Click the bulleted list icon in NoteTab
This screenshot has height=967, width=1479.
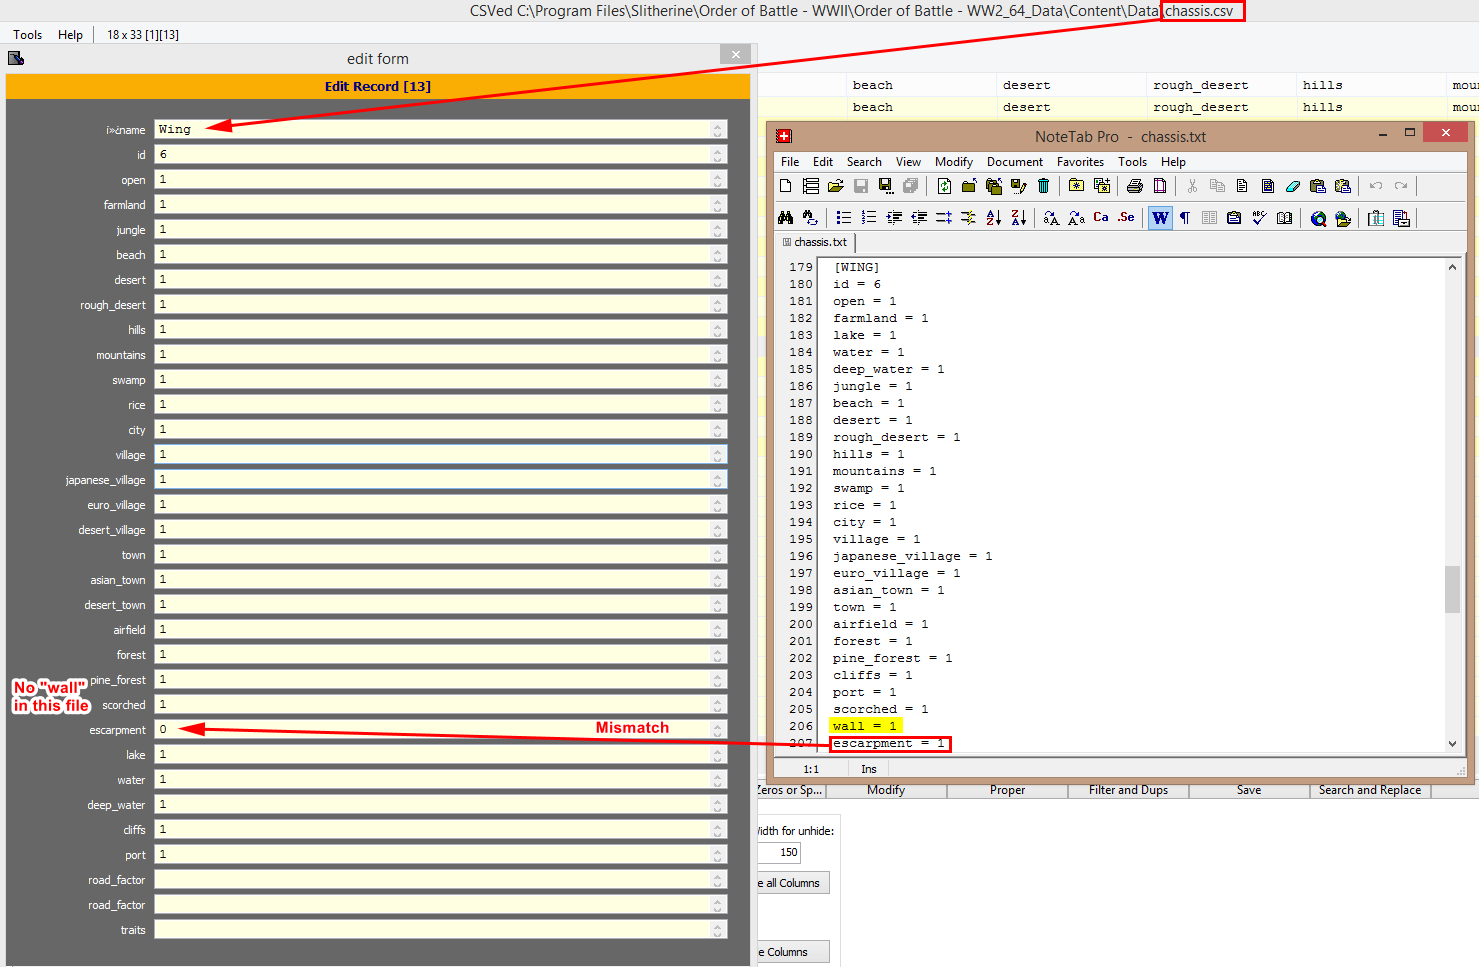(844, 218)
